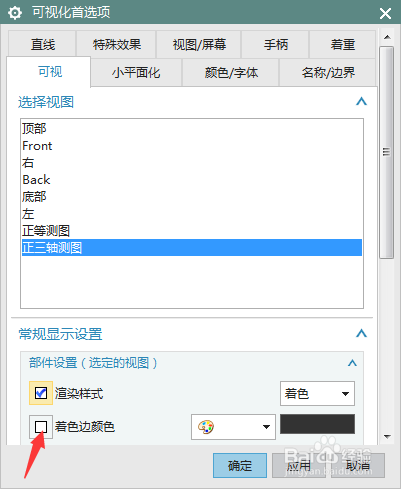Click the scrollbar up arrow
Screen dimensions: 401x489
(x=387, y=37)
